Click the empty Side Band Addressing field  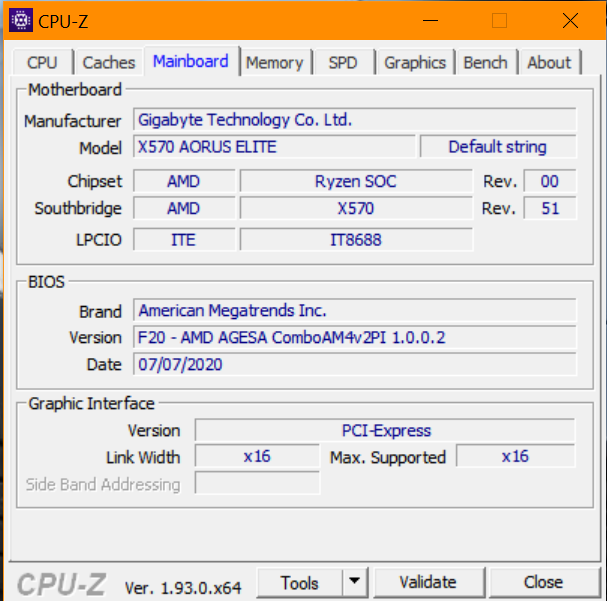tap(257, 483)
